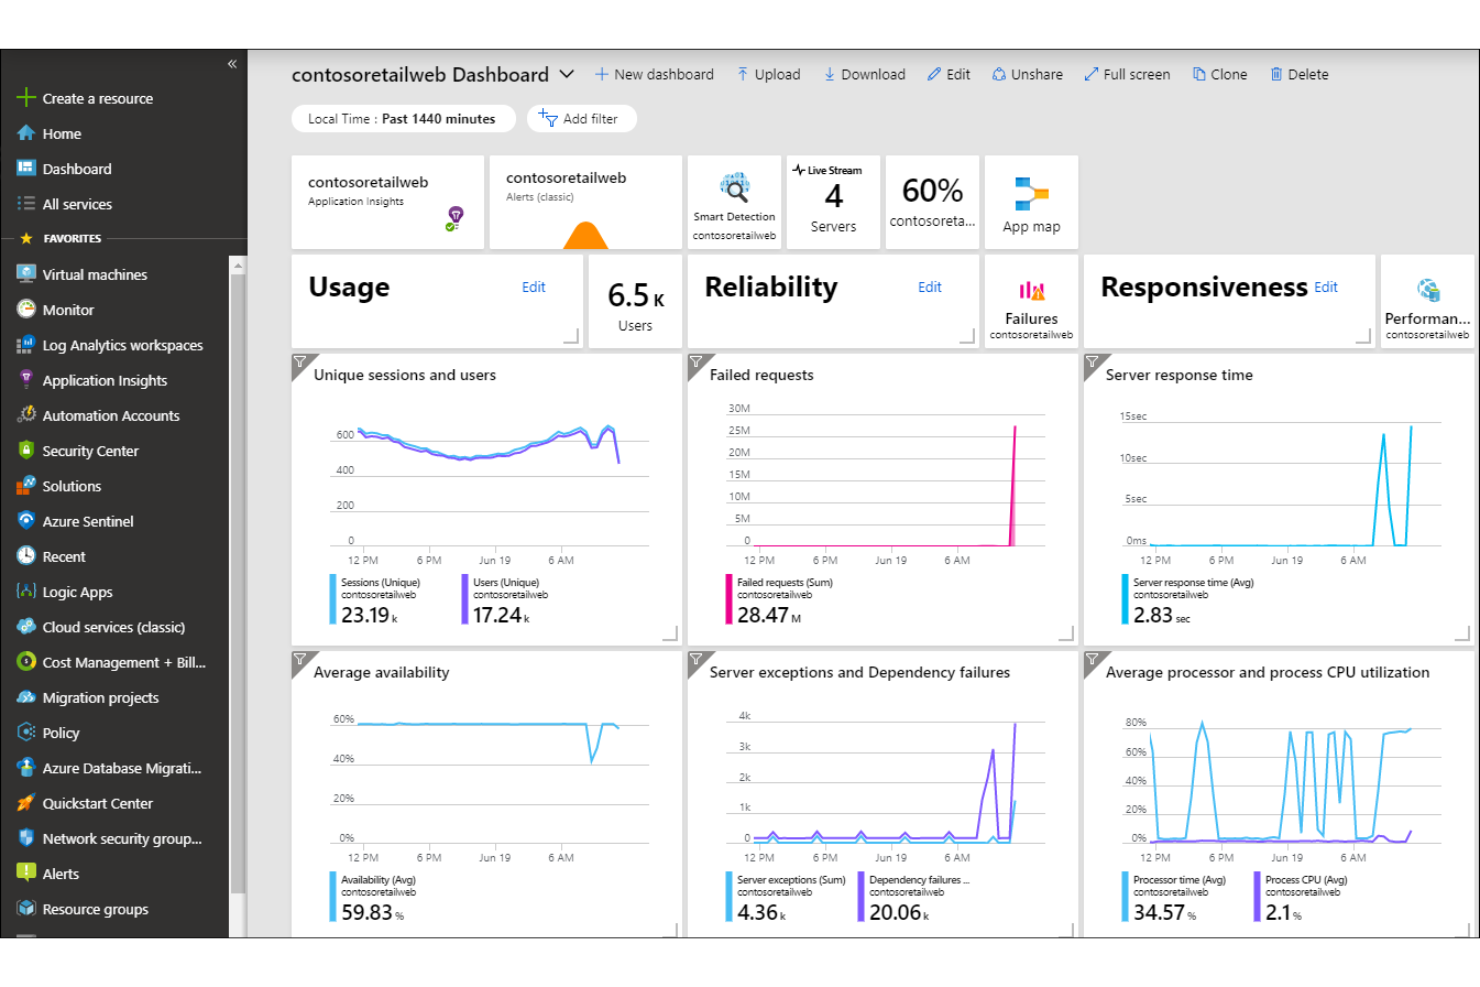The height and width of the screenshot is (987, 1480).
Task: Open the Home menu item
Action: [62, 133]
